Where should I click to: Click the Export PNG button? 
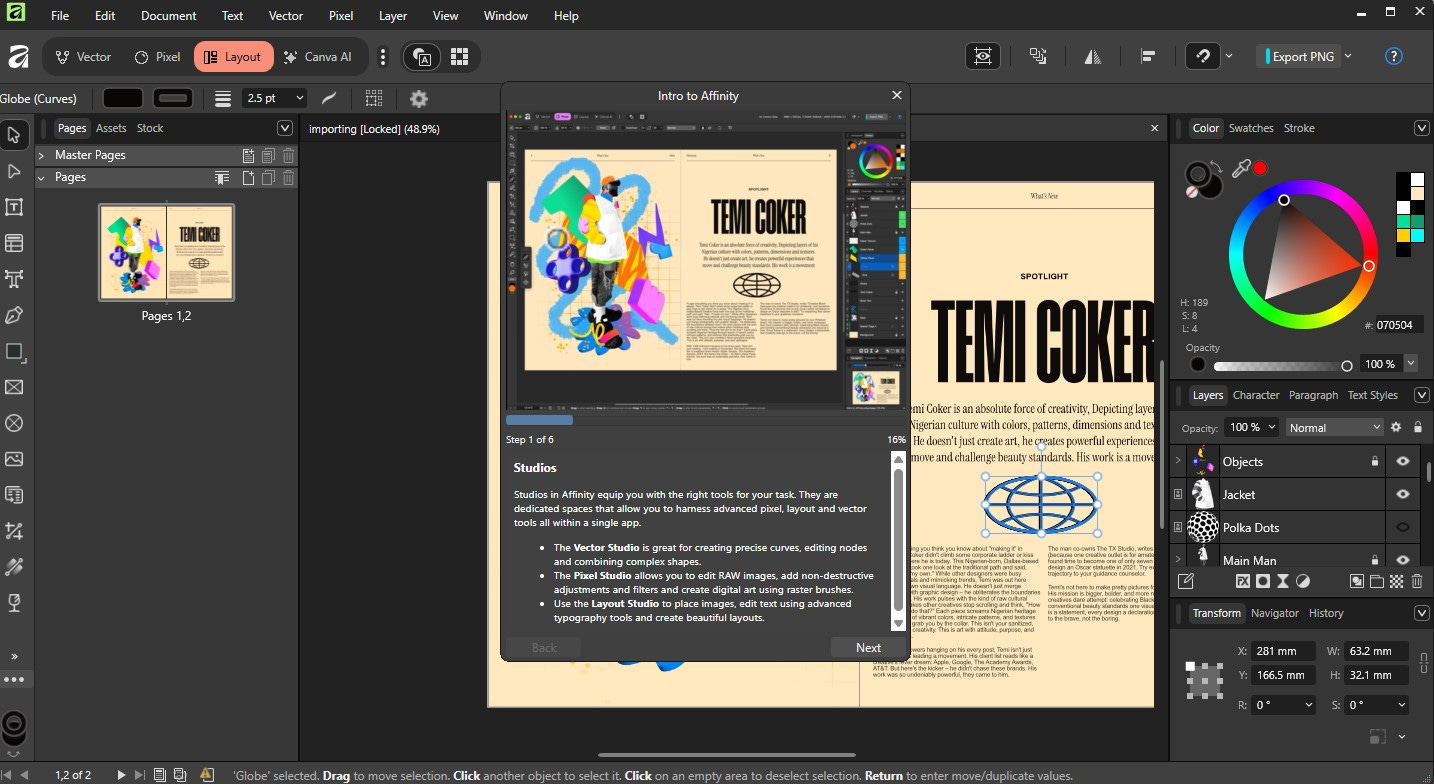tap(1298, 57)
